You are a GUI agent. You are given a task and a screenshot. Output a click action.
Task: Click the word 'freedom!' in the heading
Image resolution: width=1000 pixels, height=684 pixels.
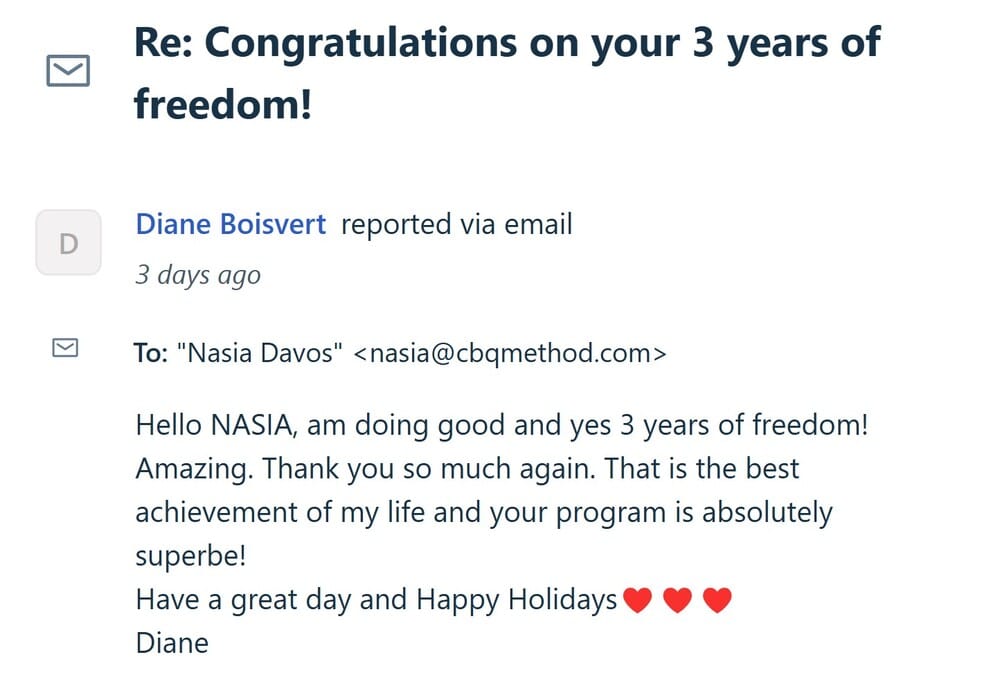[224, 103]
